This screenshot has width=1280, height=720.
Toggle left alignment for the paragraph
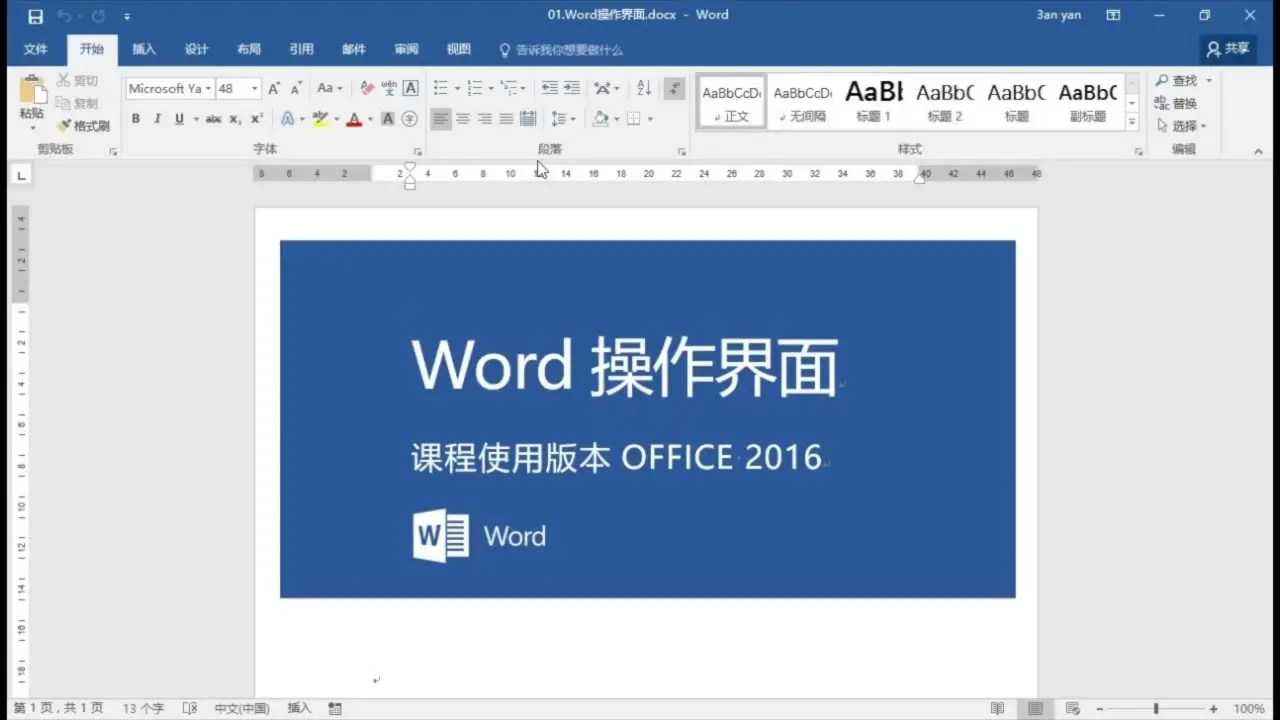[441, 119]
